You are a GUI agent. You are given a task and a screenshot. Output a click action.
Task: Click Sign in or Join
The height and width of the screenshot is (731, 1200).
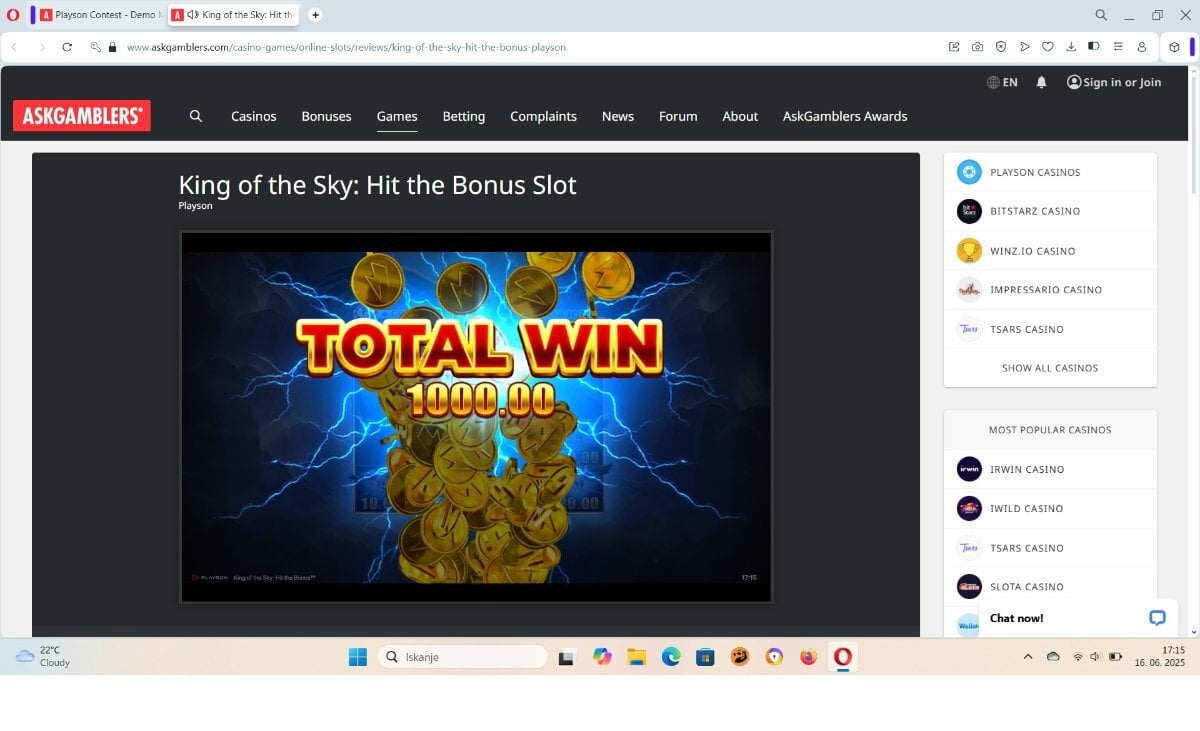1114,82
